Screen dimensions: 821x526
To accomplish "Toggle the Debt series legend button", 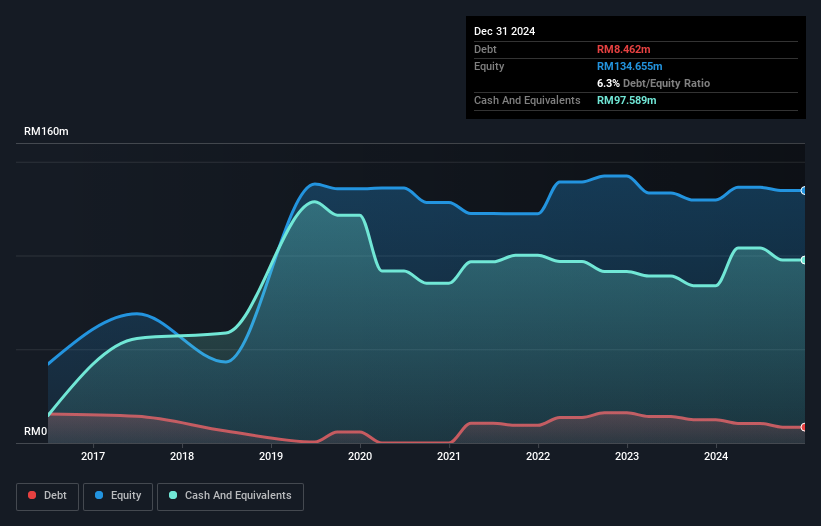I will [48, 496].
